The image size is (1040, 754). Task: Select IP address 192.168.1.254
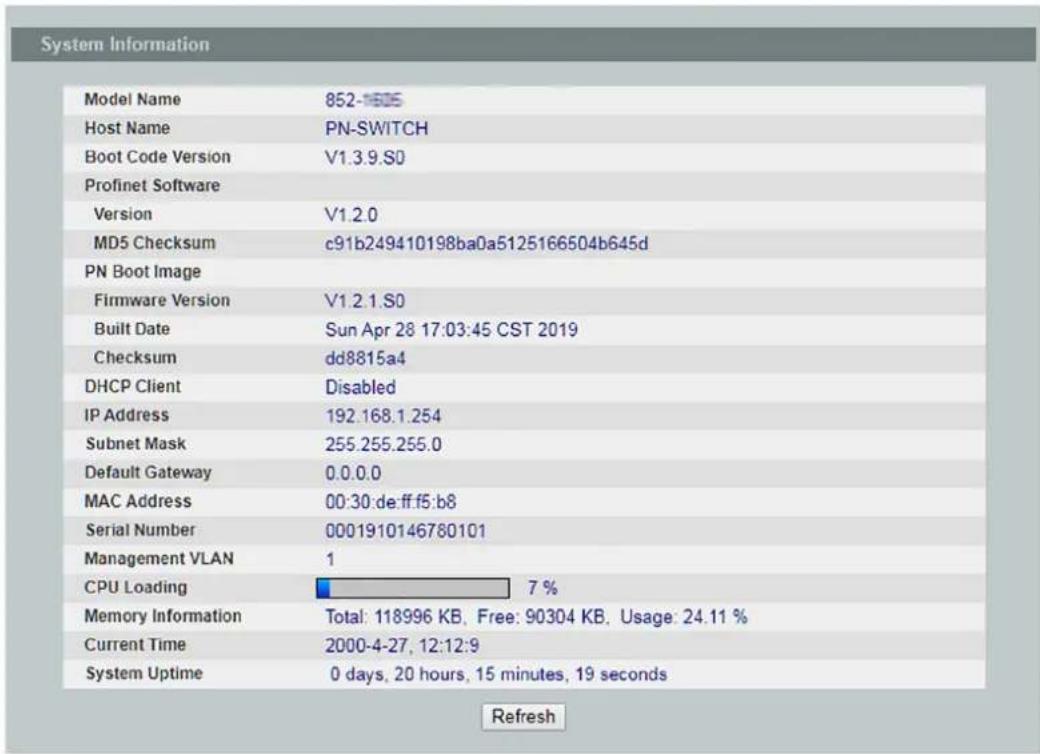pos(383,416)
